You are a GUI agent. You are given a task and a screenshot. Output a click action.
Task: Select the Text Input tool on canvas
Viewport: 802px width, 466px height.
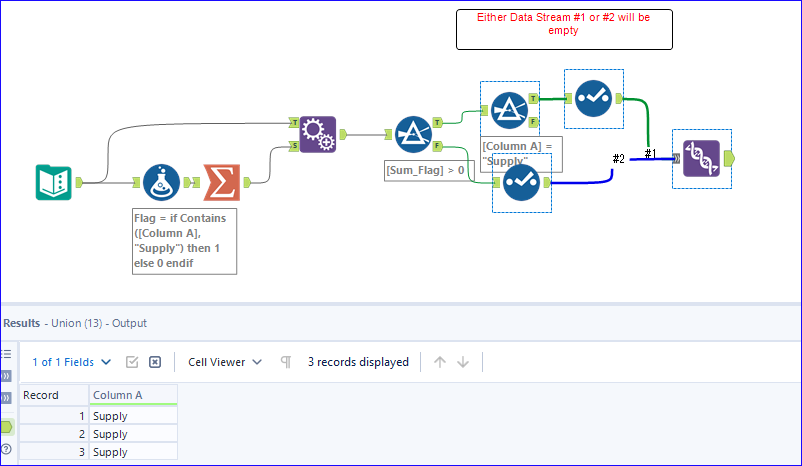54,182
